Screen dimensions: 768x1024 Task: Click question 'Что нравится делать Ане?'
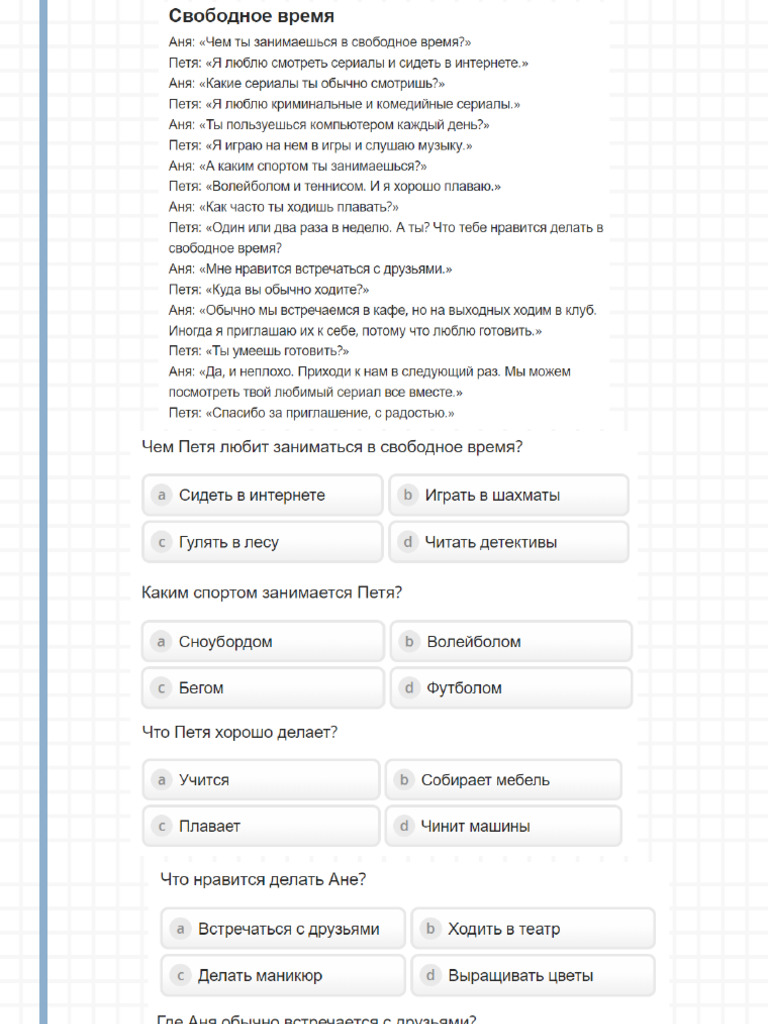[263, 880]
